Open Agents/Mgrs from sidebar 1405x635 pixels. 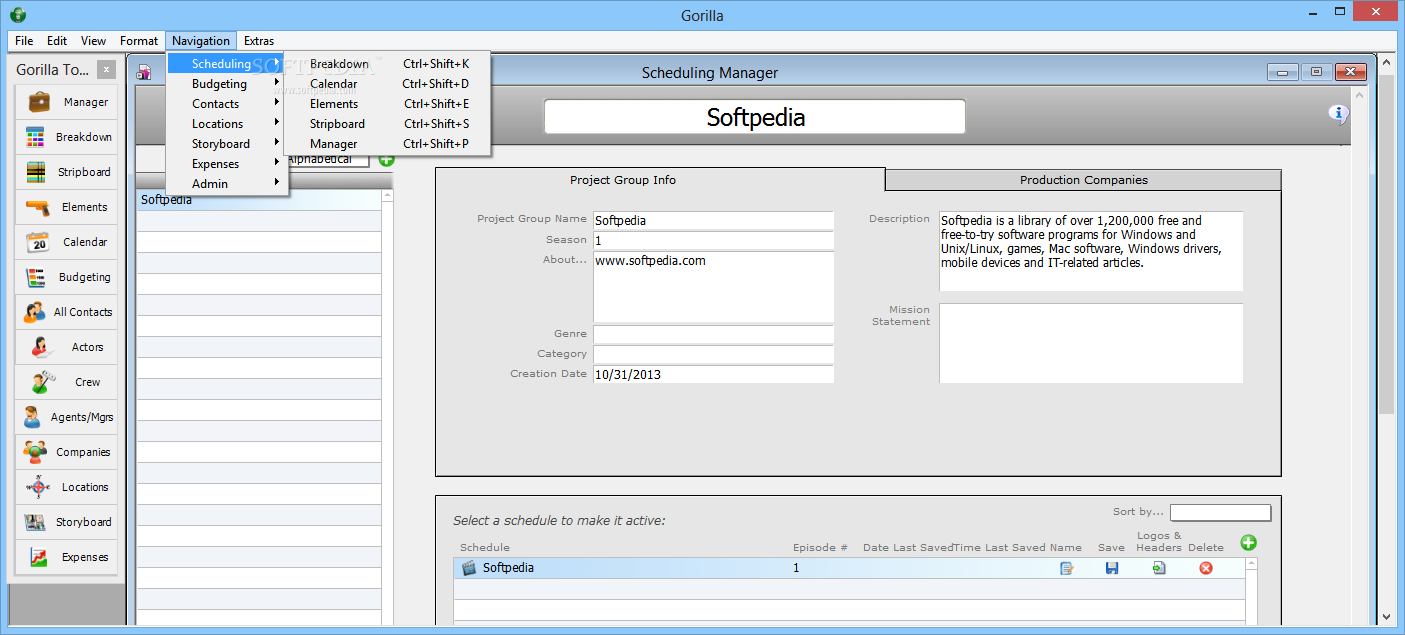(x=66, y=417)
